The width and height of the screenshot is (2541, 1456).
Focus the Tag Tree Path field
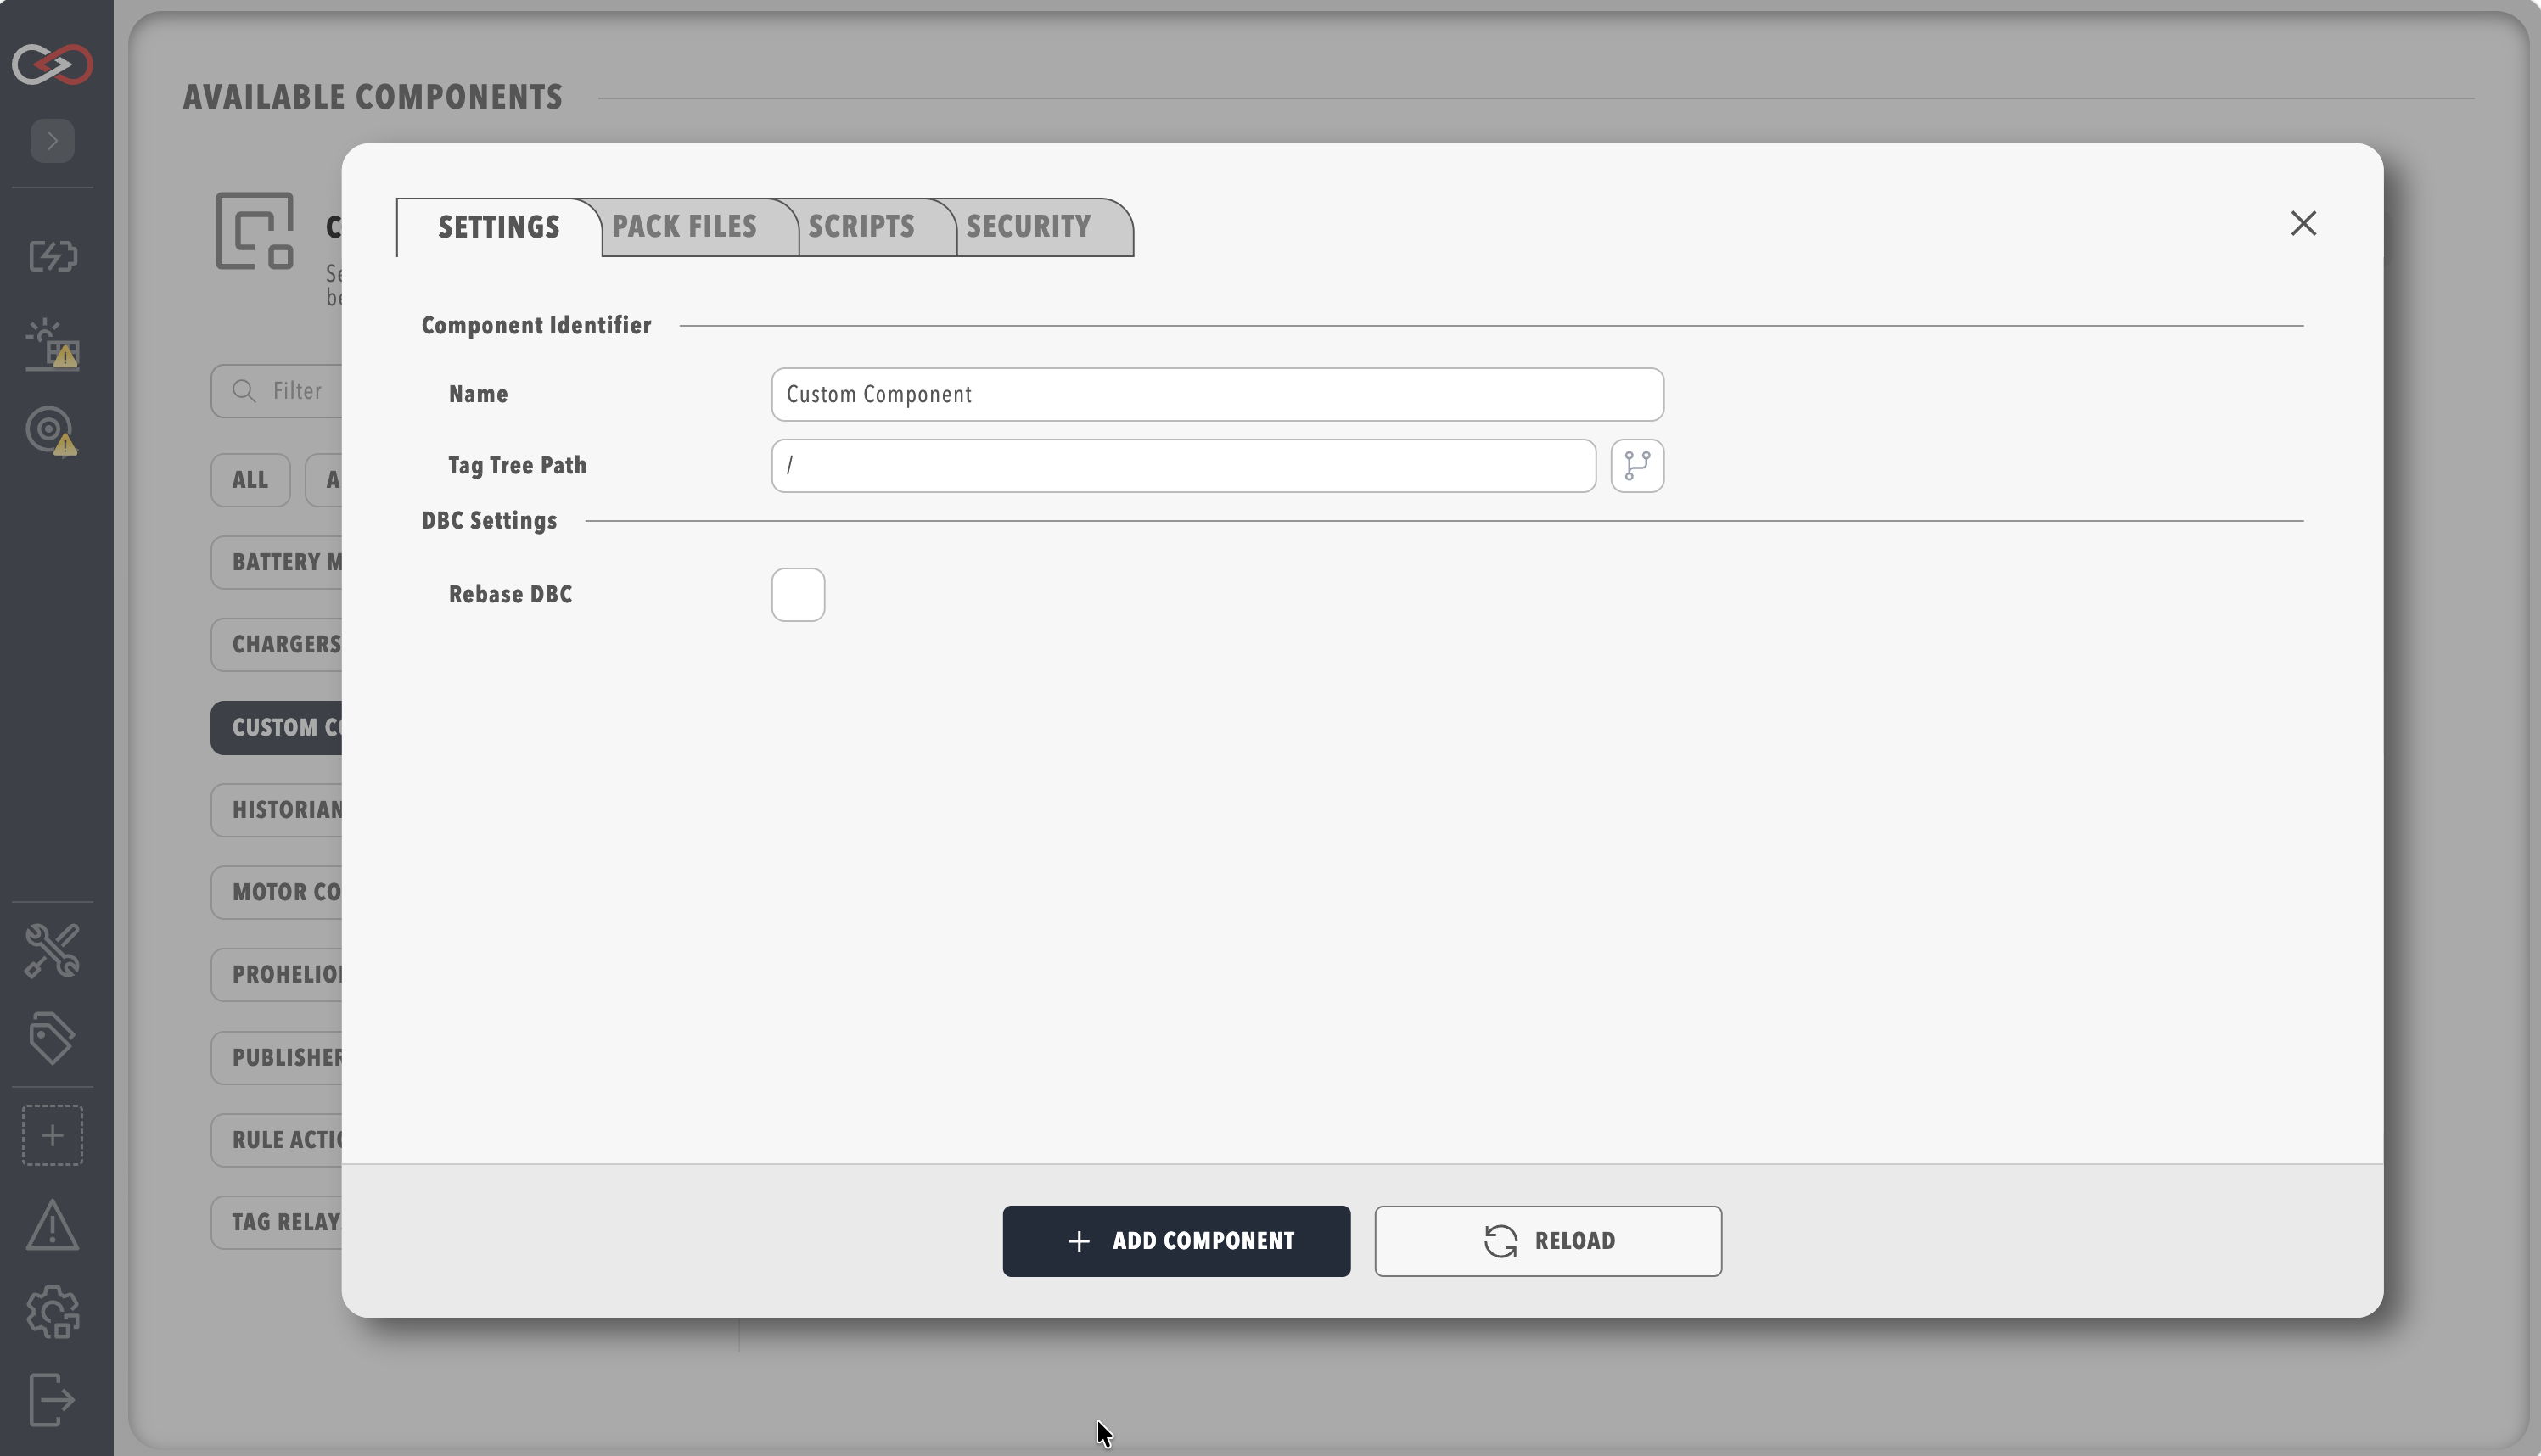coord(1183,466)
